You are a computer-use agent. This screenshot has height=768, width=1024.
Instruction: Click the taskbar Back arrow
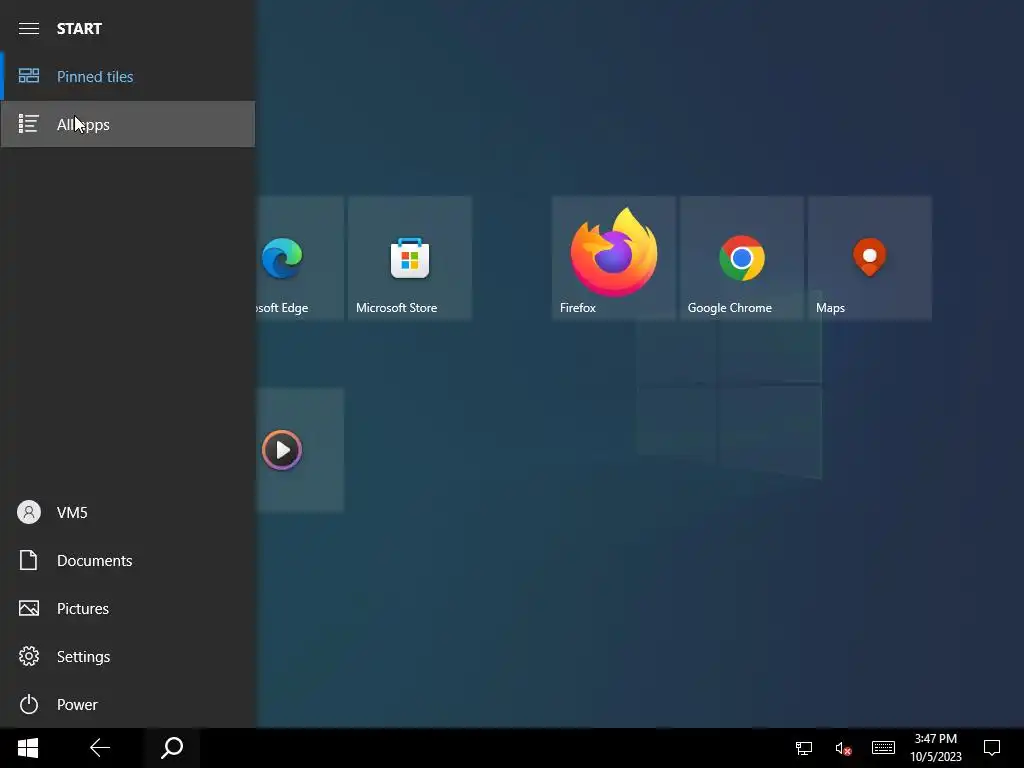click(100, 748)
